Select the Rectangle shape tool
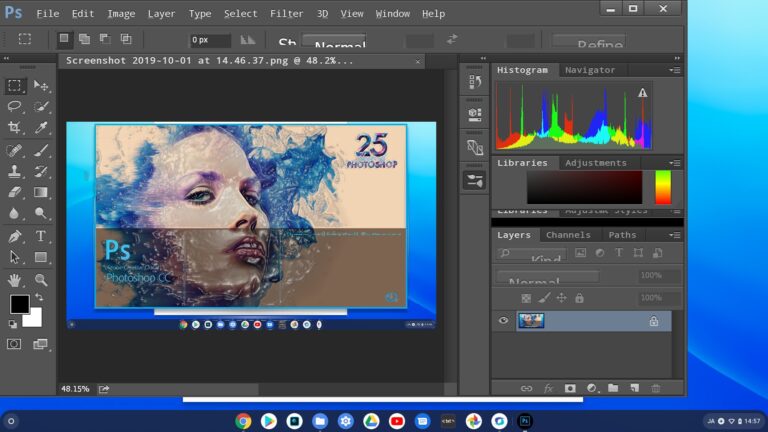 (41, 257)
